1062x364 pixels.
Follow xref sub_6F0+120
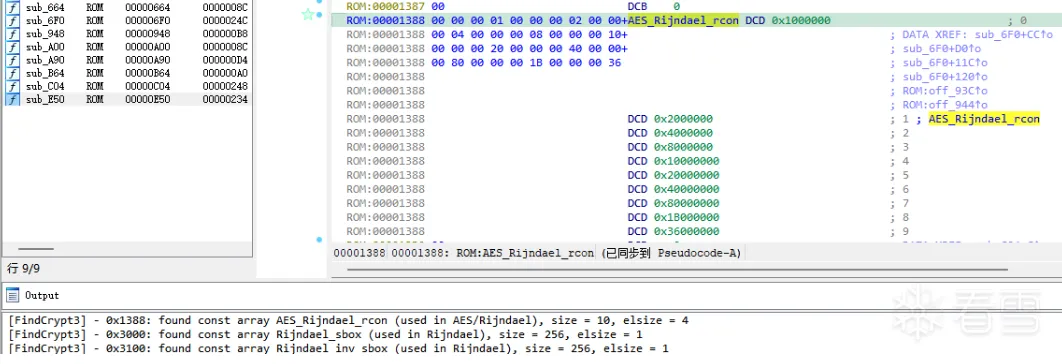click(x=945, y=77)
